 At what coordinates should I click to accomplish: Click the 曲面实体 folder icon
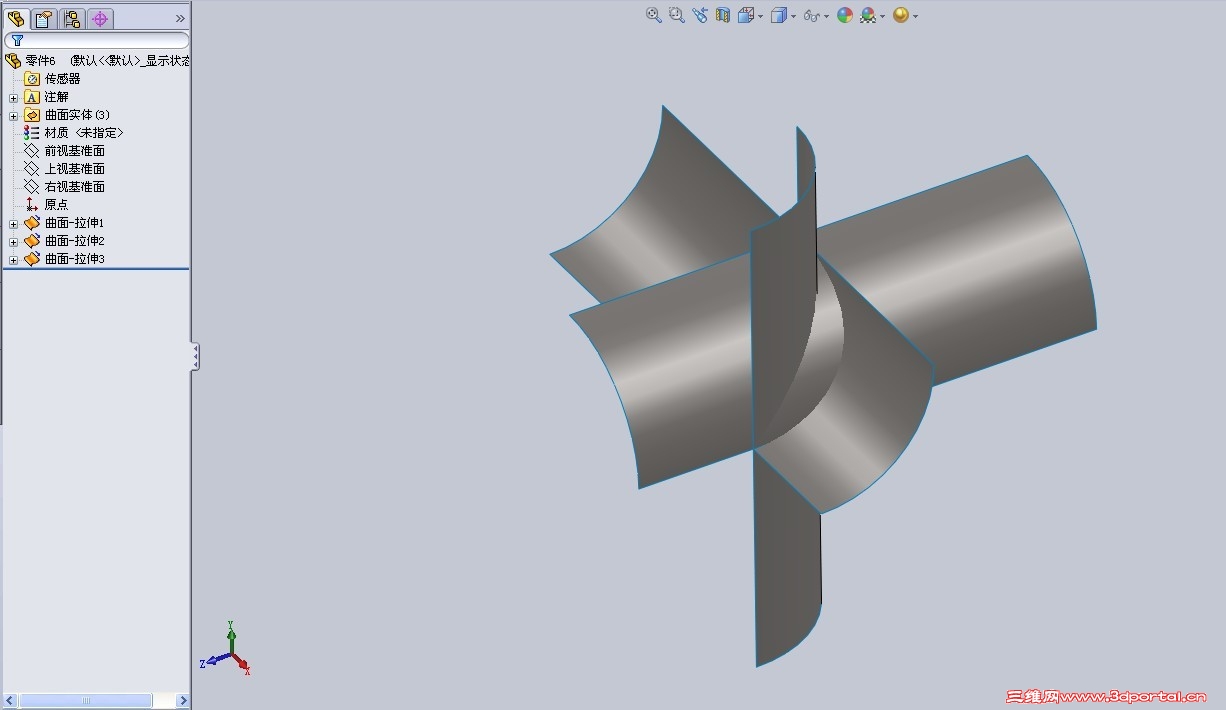(x=32, y=115)
